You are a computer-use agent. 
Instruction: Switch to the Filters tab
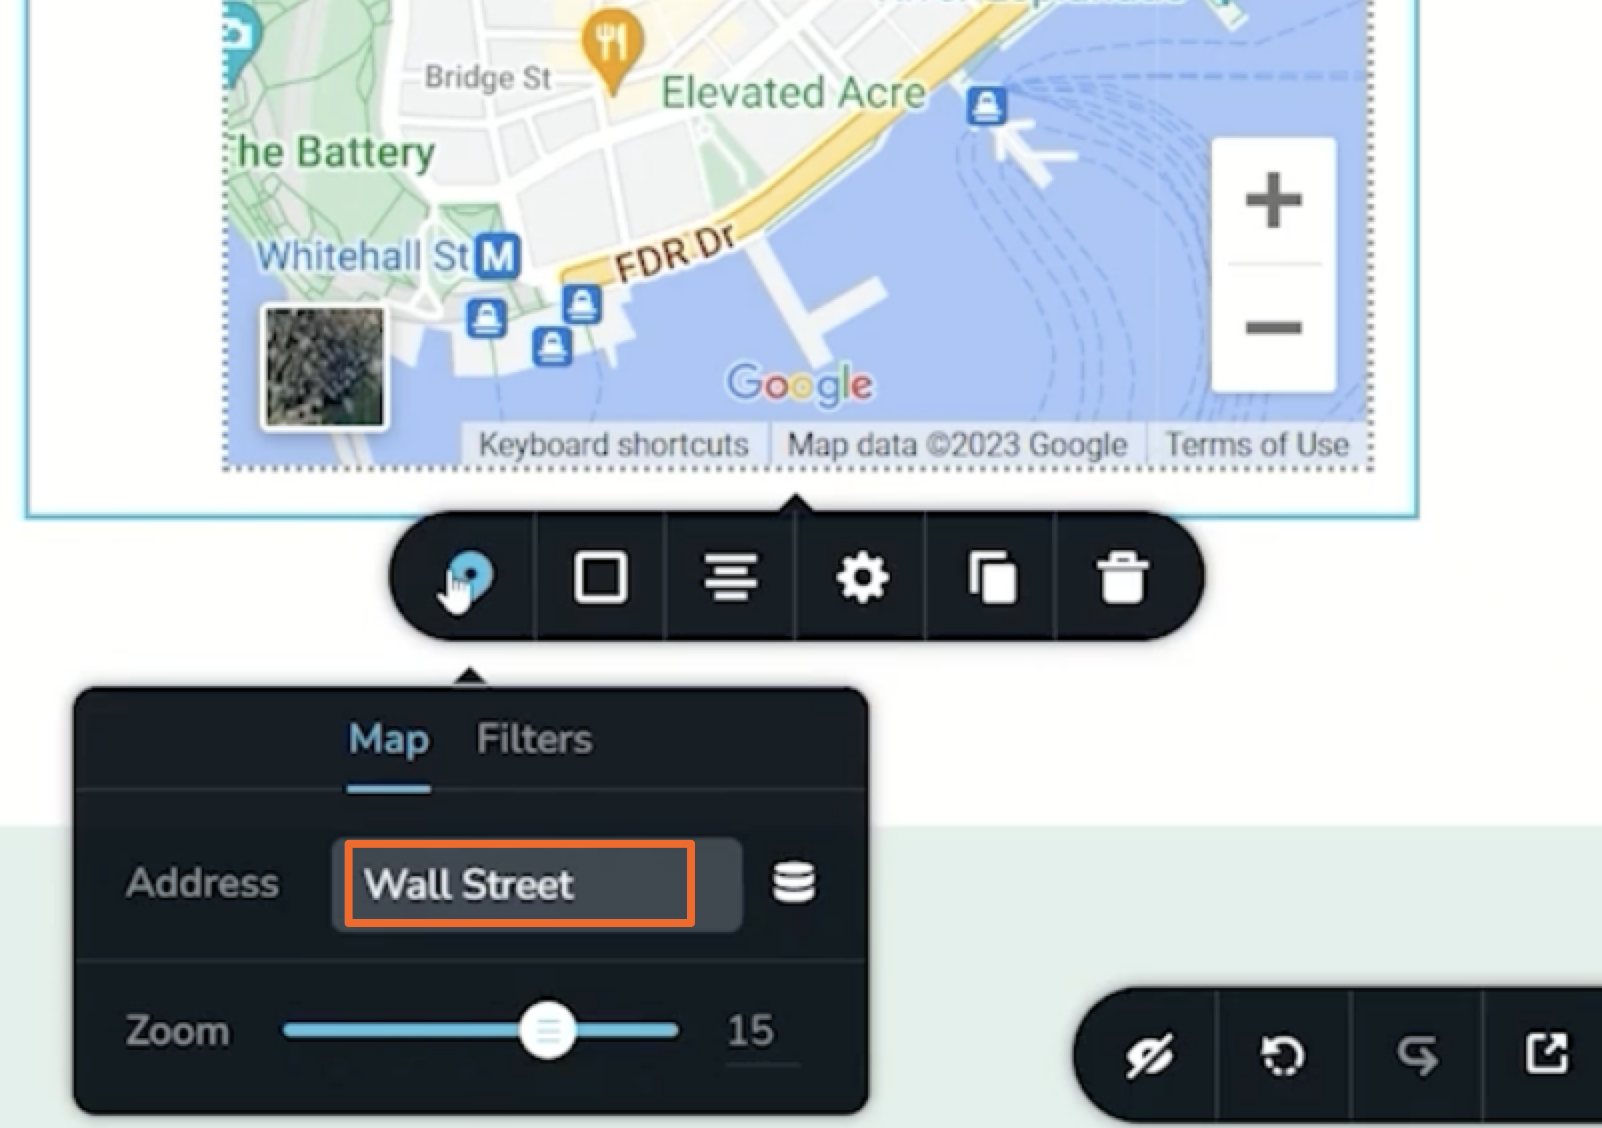pos(534,739)
